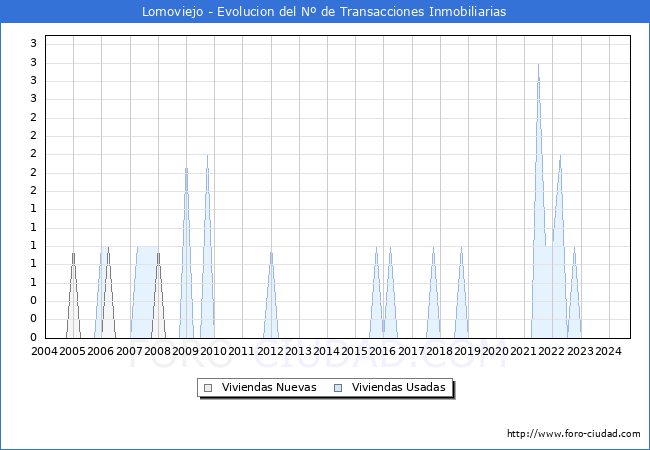Click the 2010 blue peak

click(207, 160)
